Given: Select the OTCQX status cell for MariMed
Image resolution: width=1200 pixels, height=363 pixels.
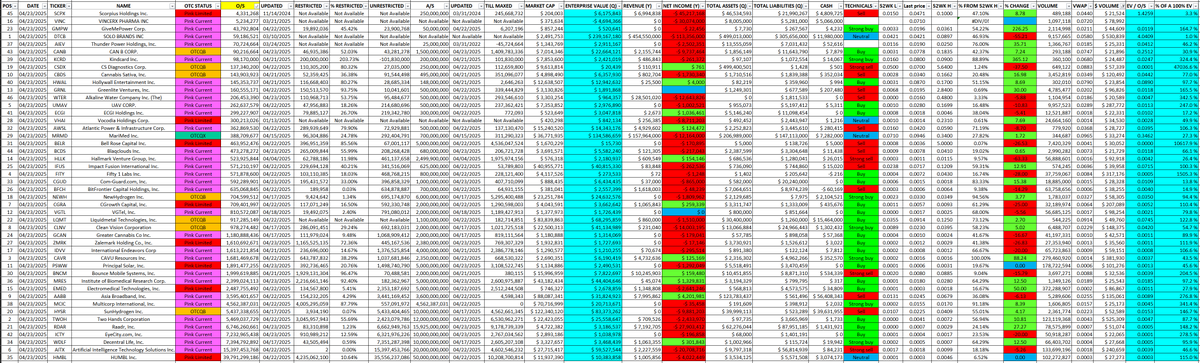Looking at the screenshot, I should (199, 136).
